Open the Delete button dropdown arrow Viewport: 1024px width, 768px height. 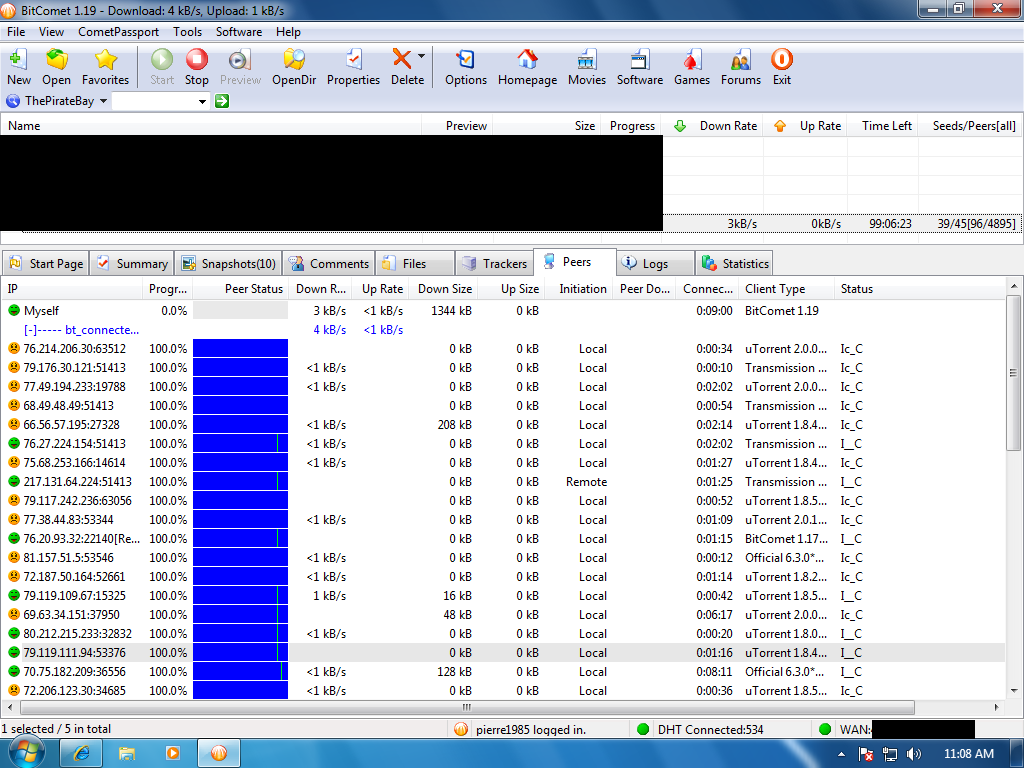(x=421, y=56)
